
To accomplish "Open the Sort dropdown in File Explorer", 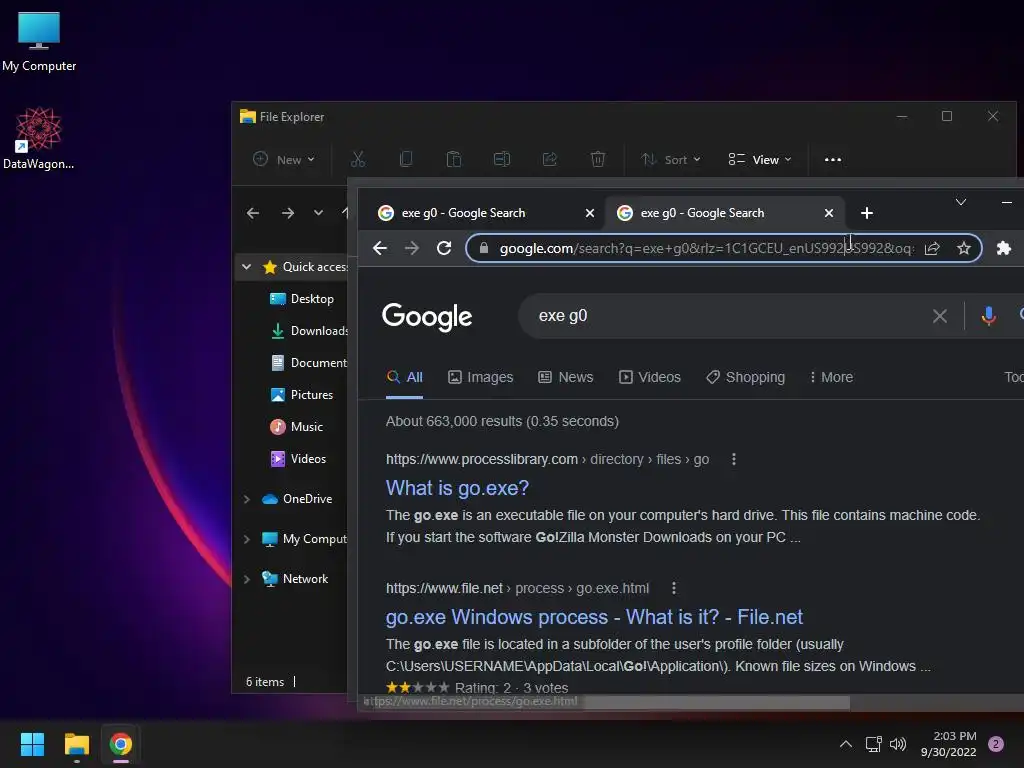I will click(671, 159).
